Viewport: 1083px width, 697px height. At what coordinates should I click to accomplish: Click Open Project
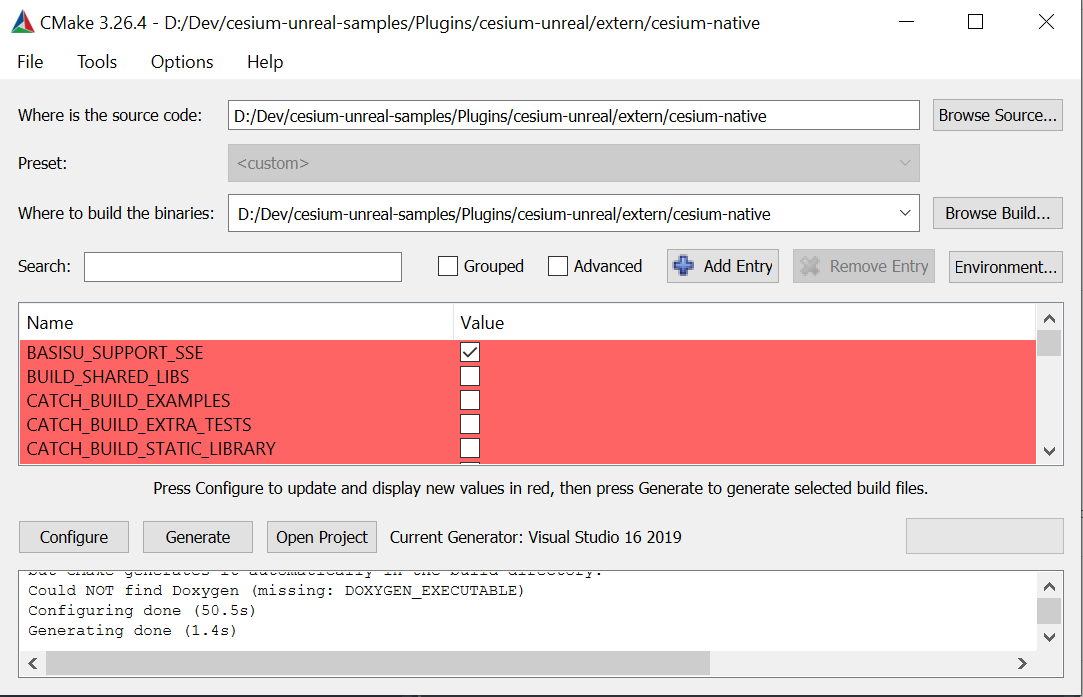point(321,537)
